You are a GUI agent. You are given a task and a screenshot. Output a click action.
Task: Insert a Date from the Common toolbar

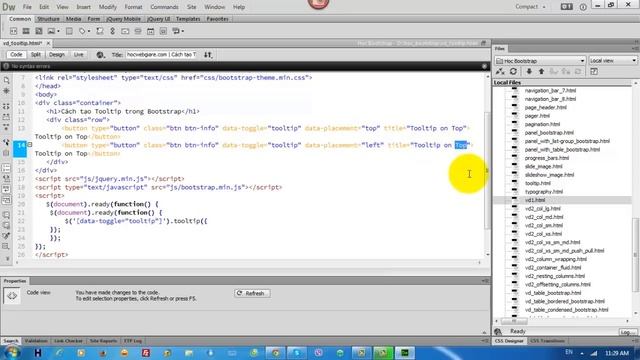pyautogui.click(x=151, y=31)
